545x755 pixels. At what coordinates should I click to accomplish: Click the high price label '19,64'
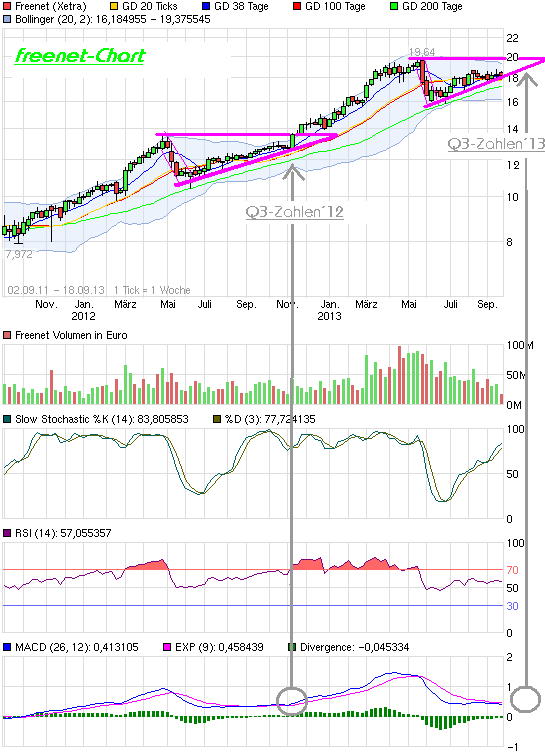click(x=422, y=52)
